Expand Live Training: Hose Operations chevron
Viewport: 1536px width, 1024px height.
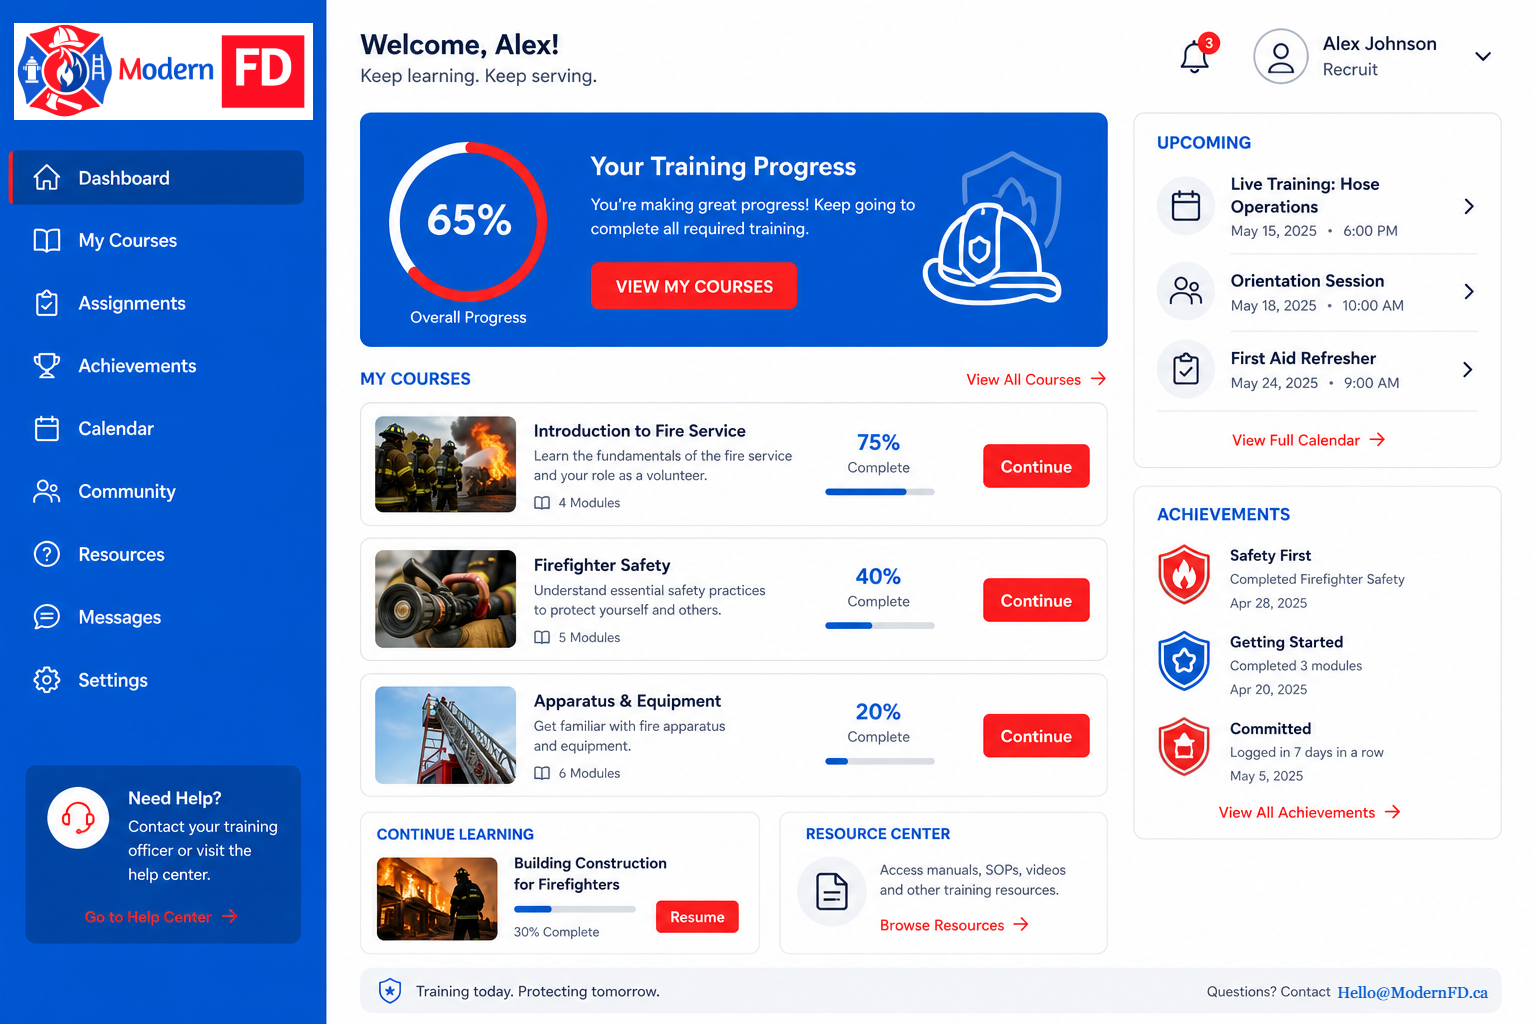[1468, 206]
